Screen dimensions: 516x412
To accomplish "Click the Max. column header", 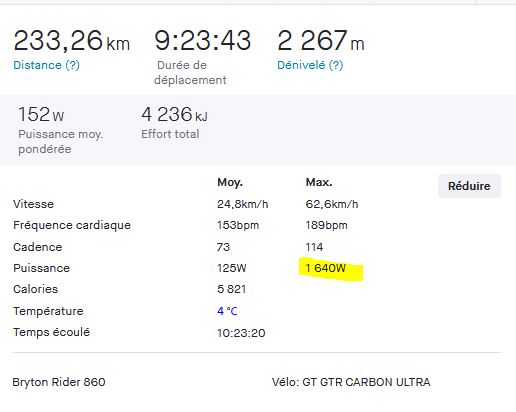I will tap(319, 182).
